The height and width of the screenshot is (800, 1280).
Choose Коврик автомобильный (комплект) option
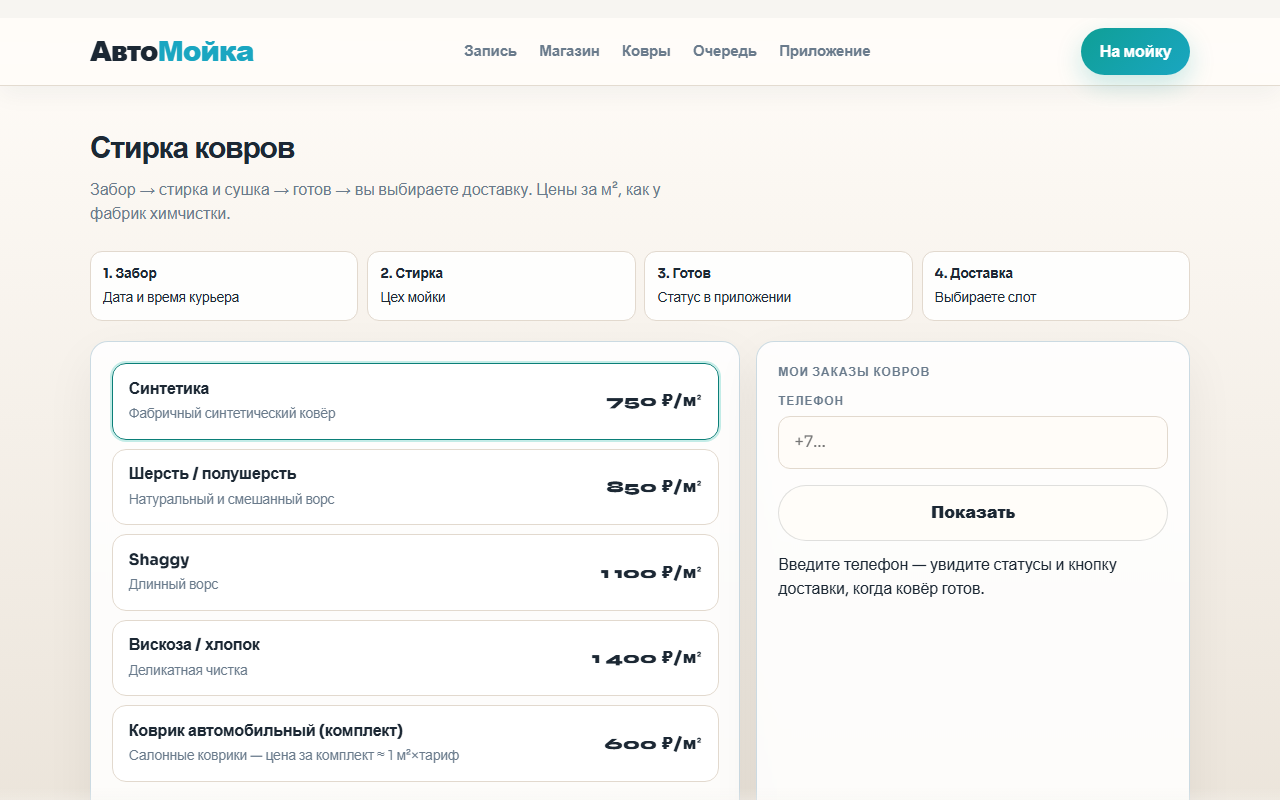pos(415,743)
